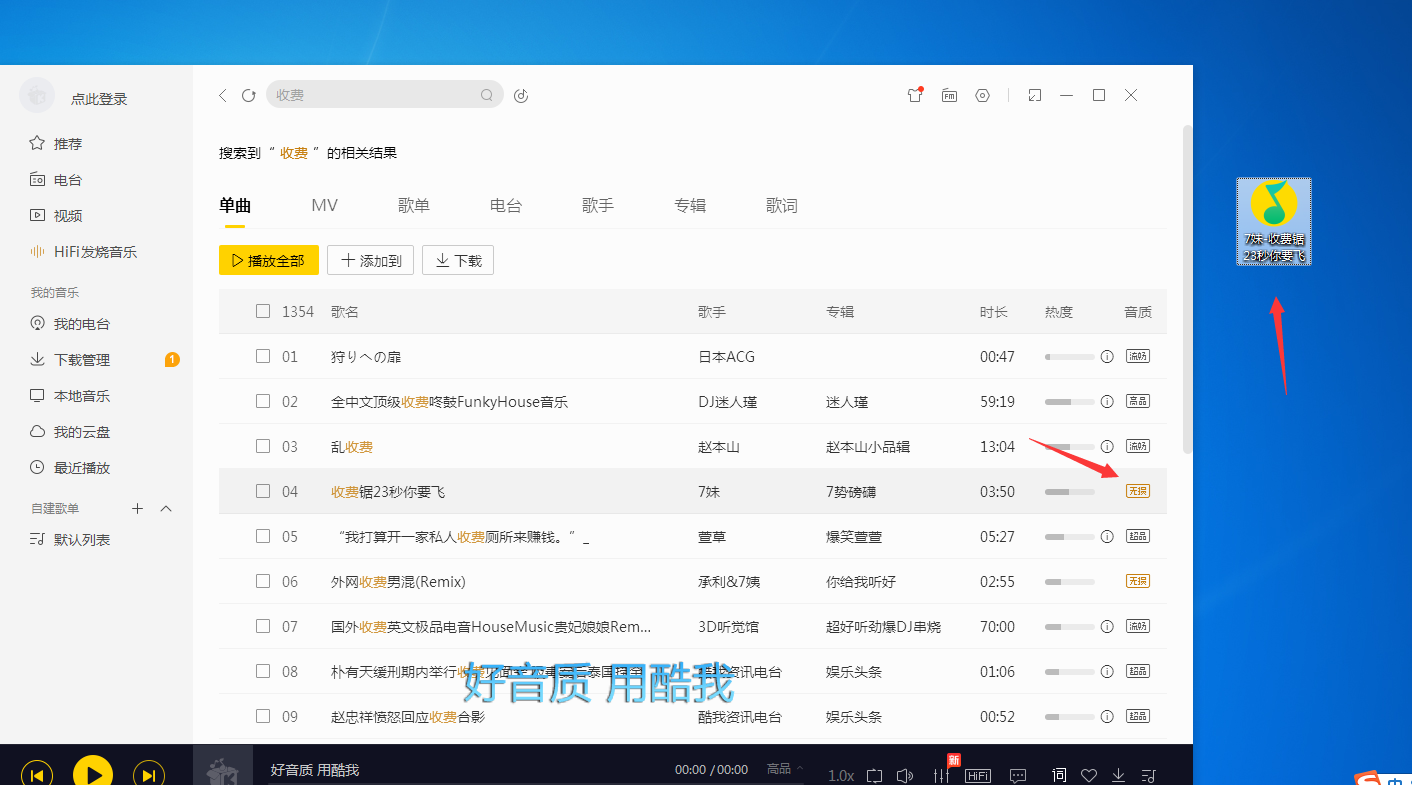Click 播放全部 button
The width and height of the screenshot is (1412, 785).
coord(268,260)
